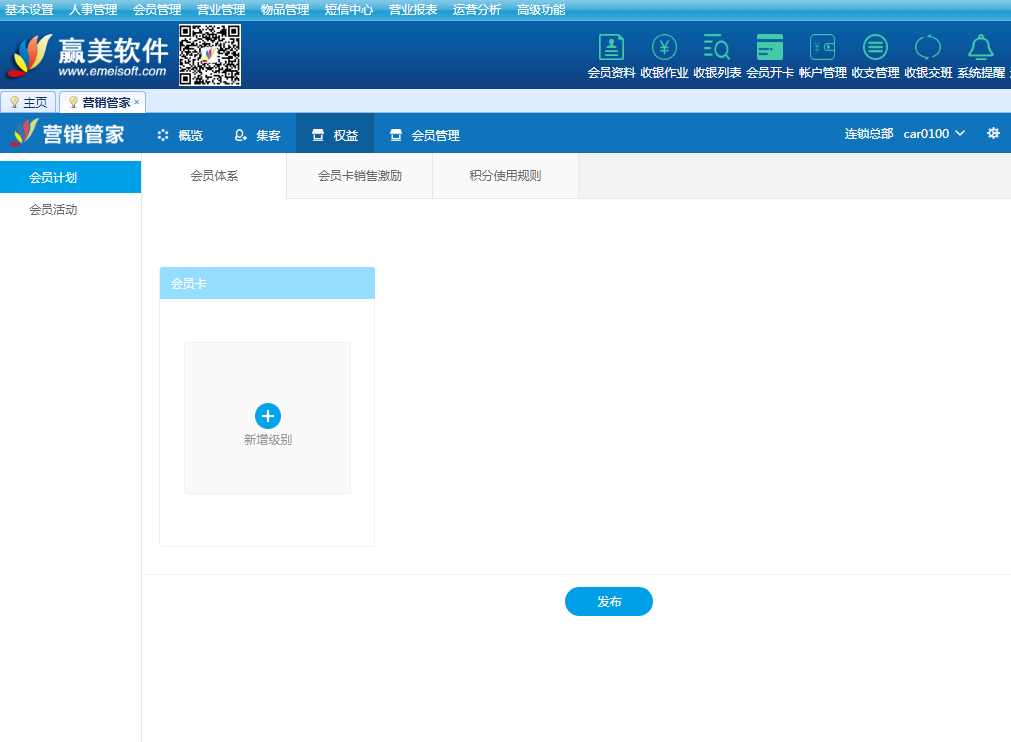Click the 发布 publish button

608,602
